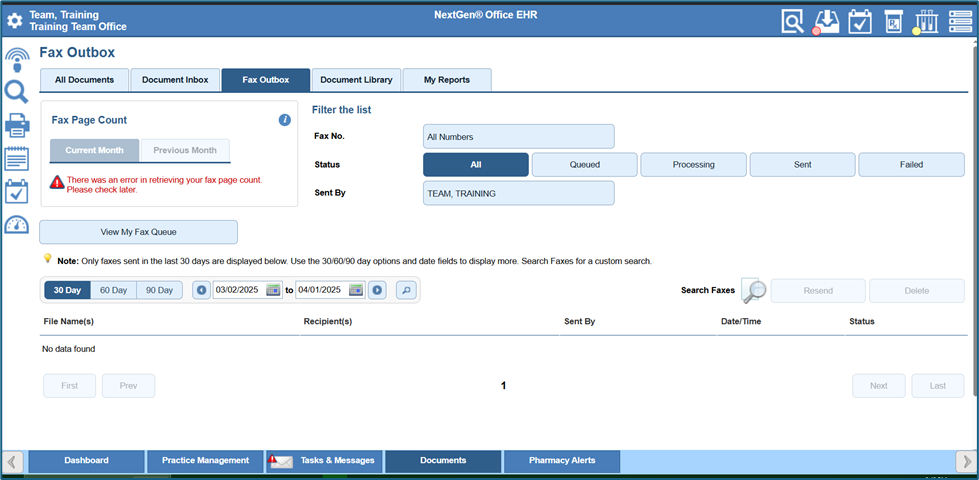Screen dimensions: 979x480
Task: Click the Date/Time column header
Action: pos(741,321)
